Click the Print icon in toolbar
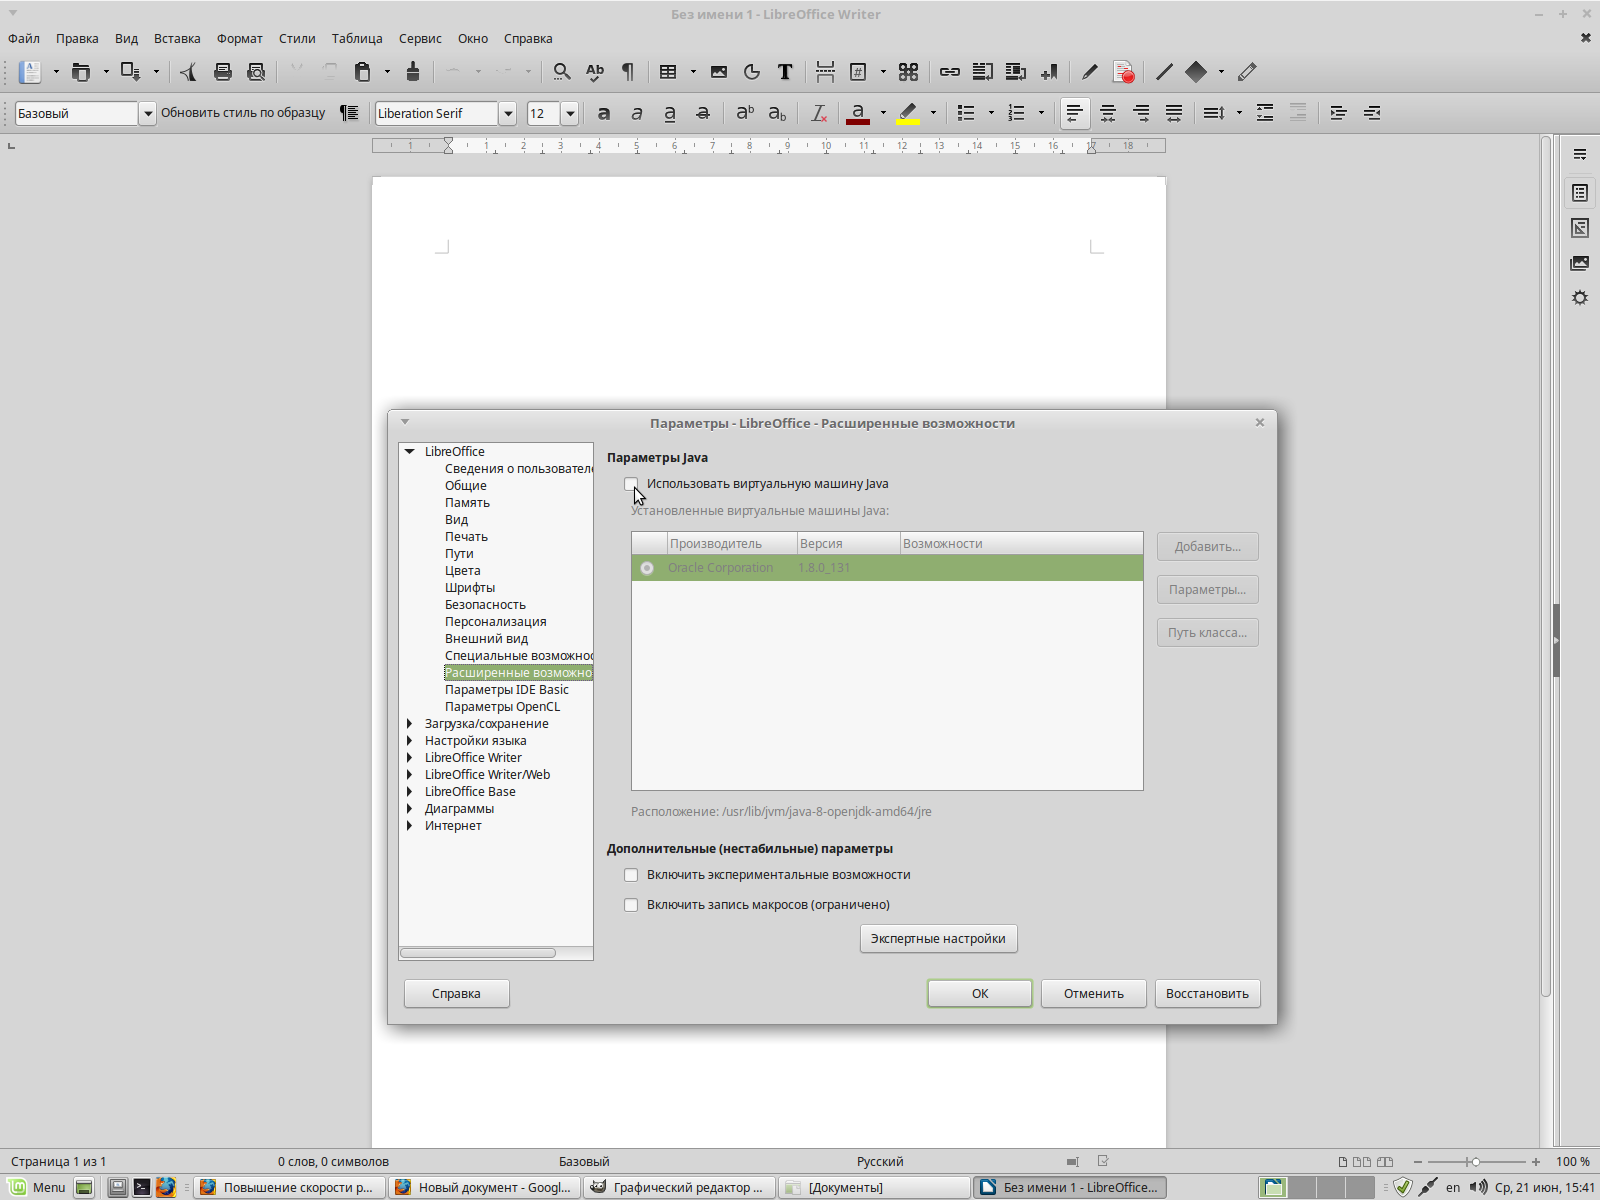The width and height of the screenshot is (1600, 1200). (x=223, y=72)
